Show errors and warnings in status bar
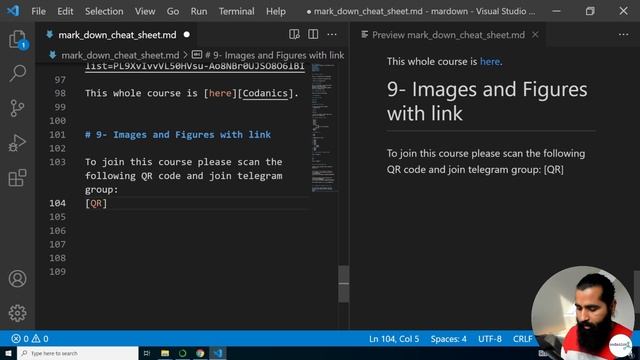The image size is (640, 360). tap(30, 339)
